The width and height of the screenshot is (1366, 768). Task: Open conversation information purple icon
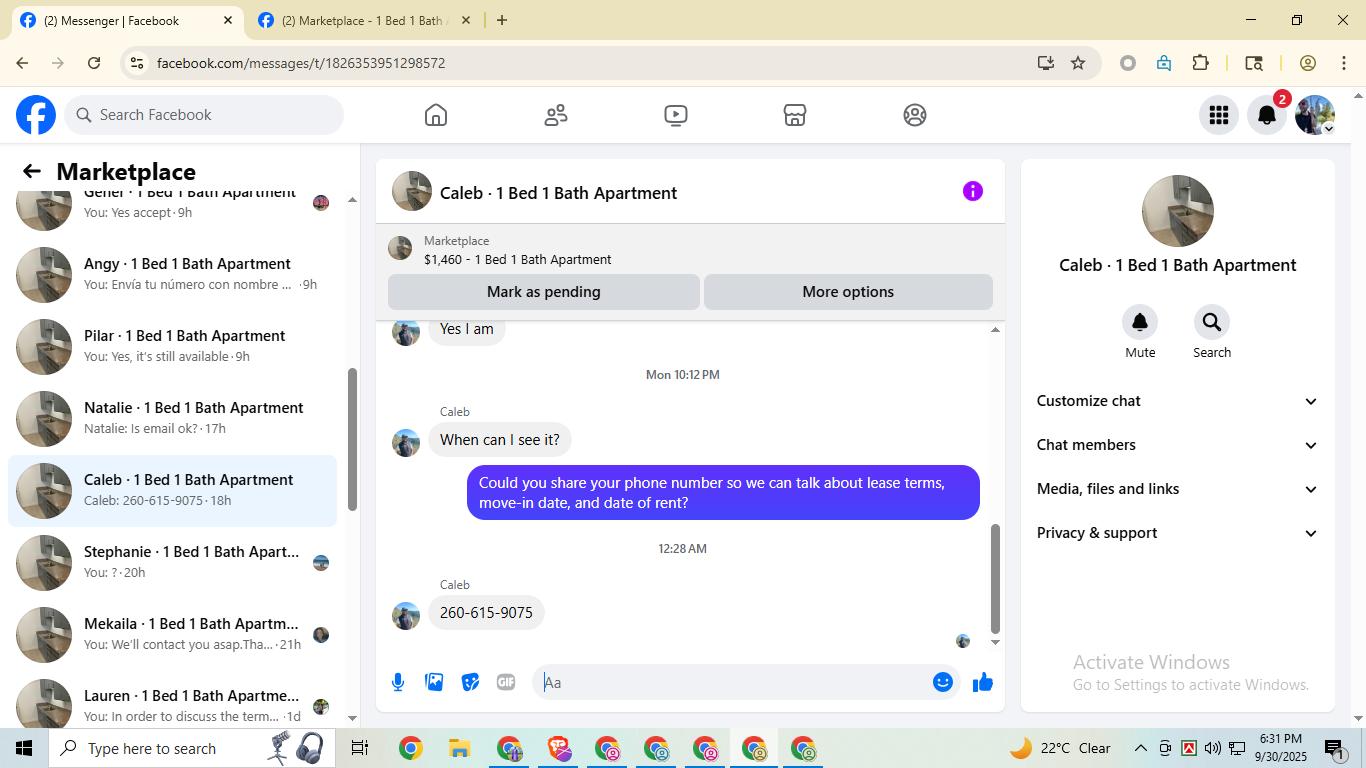[973, 191]
